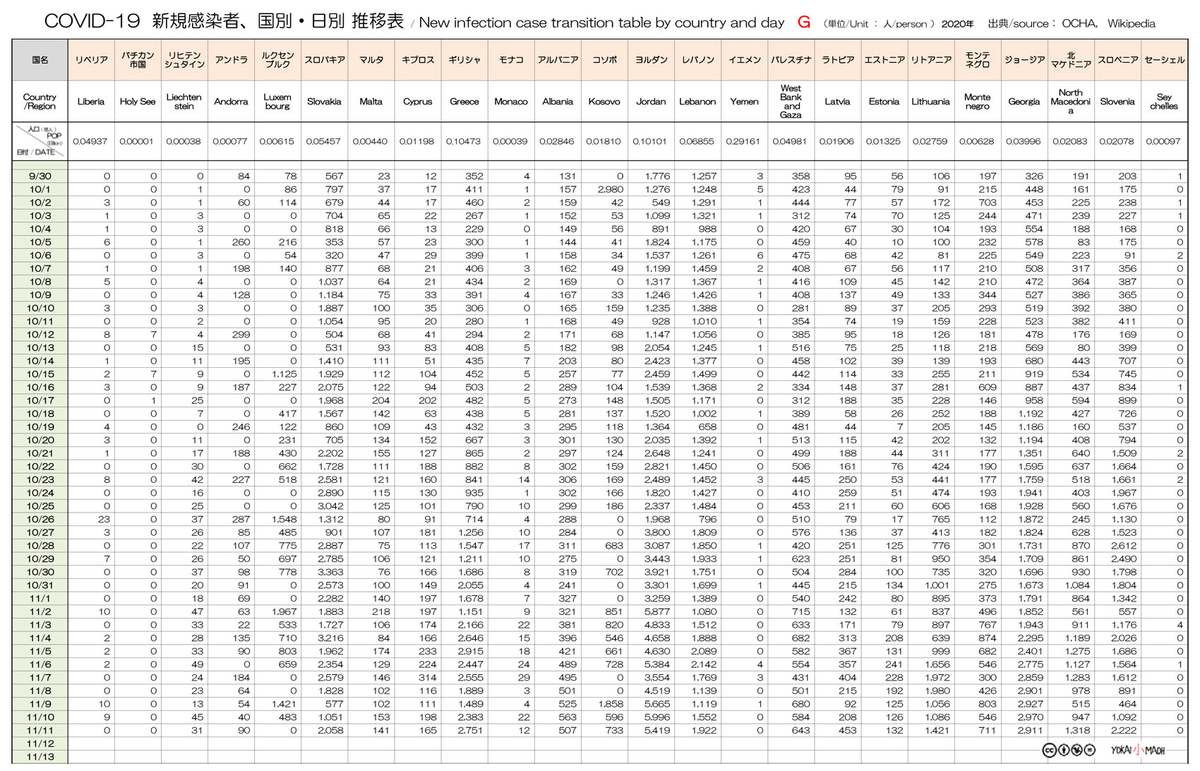Select the 11/11 date row label
This screenshot has width=1200, height=771.
pos(39,730)
